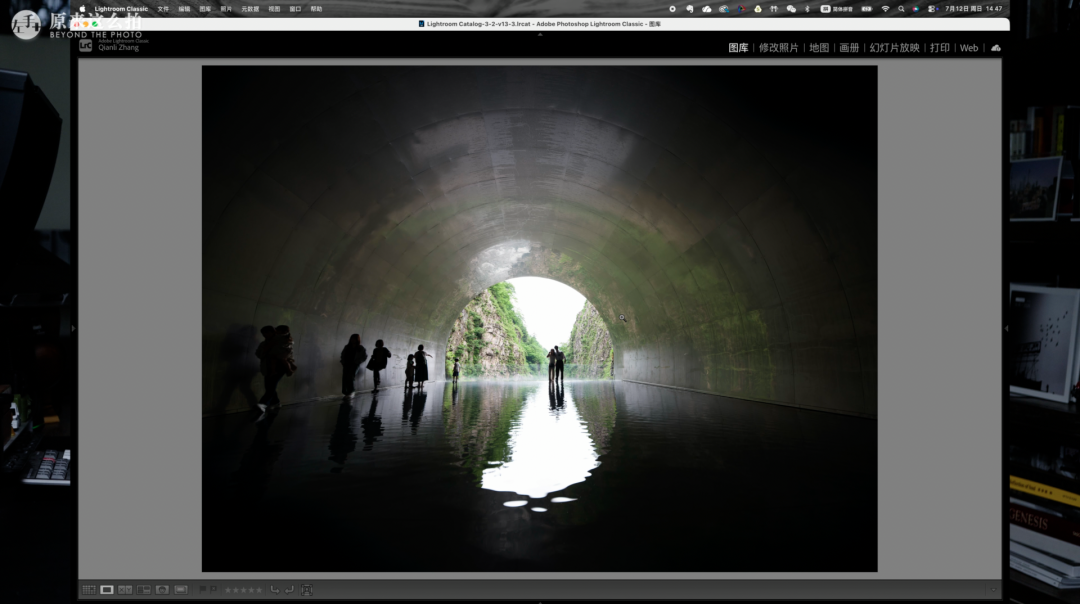The width and height of the screenshot is (1080, 604).
Task: Click the Draw Face Region tool
Action: (307, 590)
